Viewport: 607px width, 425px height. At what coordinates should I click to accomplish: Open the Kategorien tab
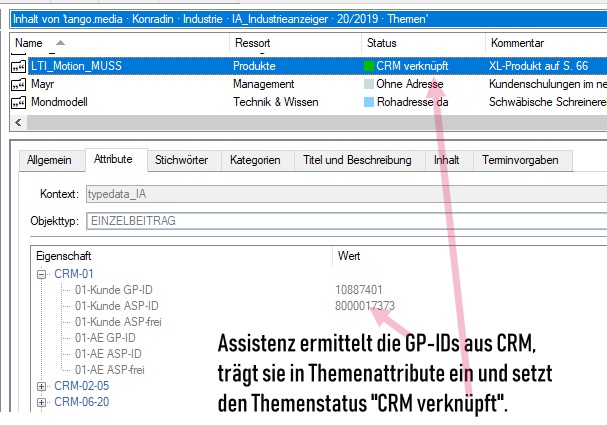[256, 161]
